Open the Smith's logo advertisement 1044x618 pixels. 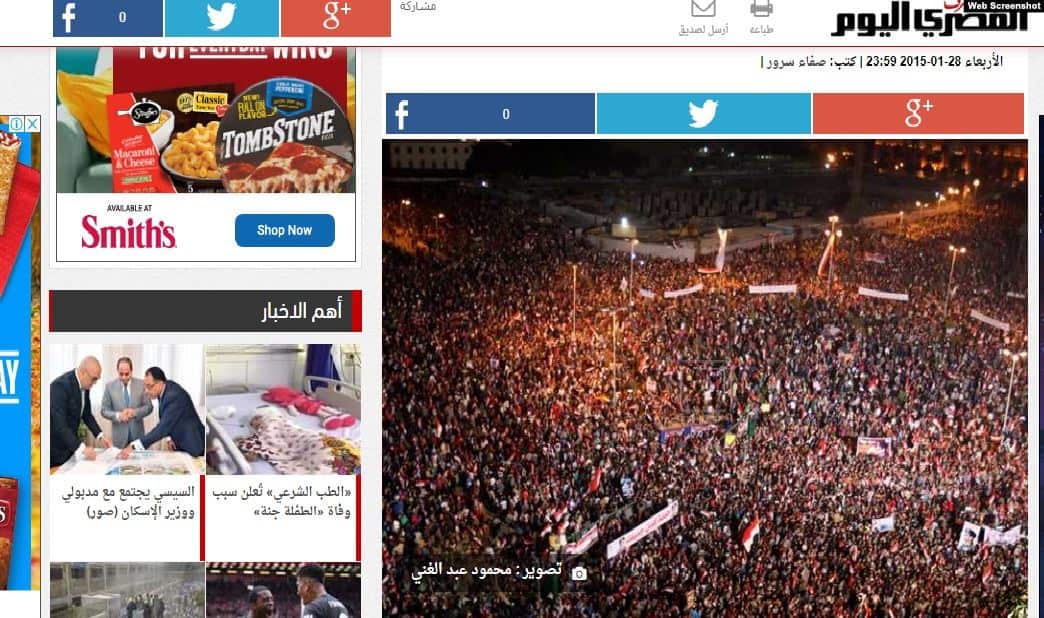click(x=129, y=231)
